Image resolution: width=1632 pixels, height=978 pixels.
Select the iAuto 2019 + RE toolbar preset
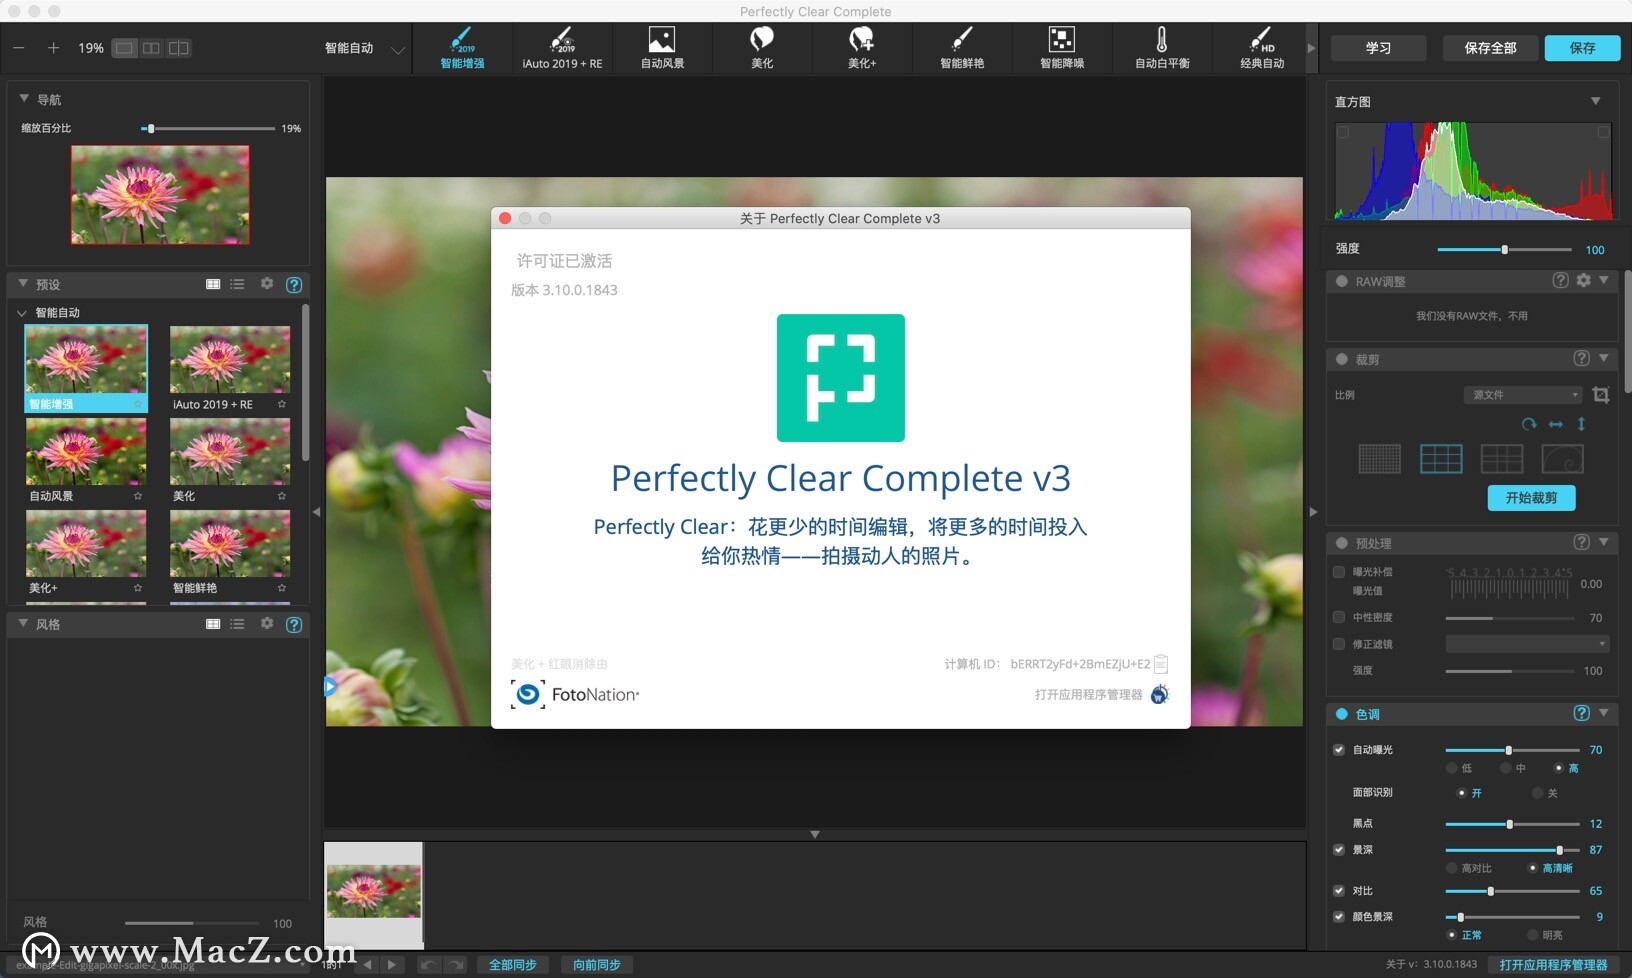click(x=562, y=48)
